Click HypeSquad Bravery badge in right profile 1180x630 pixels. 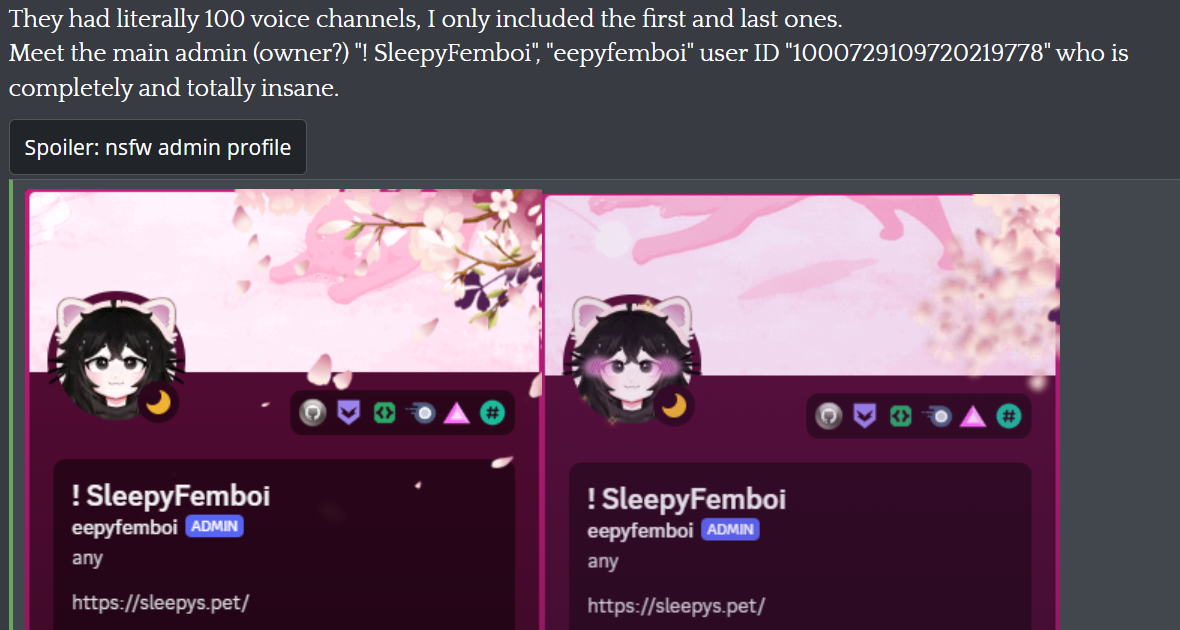click(865, 415)
